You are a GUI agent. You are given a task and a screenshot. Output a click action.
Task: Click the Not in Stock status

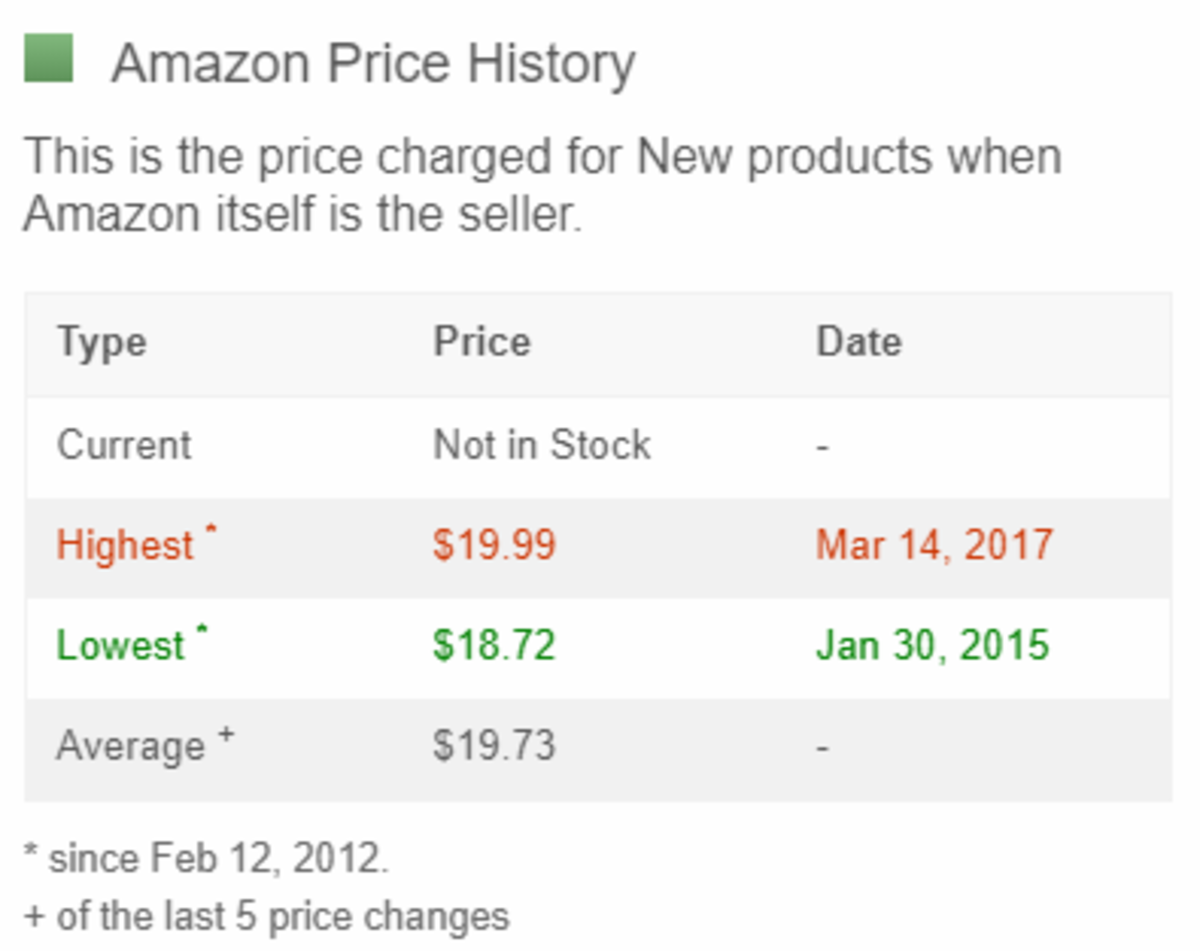(541, 445)
